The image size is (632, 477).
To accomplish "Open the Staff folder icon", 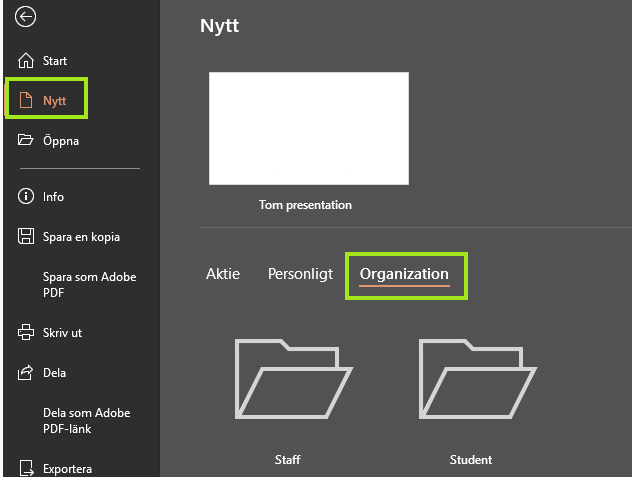I will [x=293, y=379].
